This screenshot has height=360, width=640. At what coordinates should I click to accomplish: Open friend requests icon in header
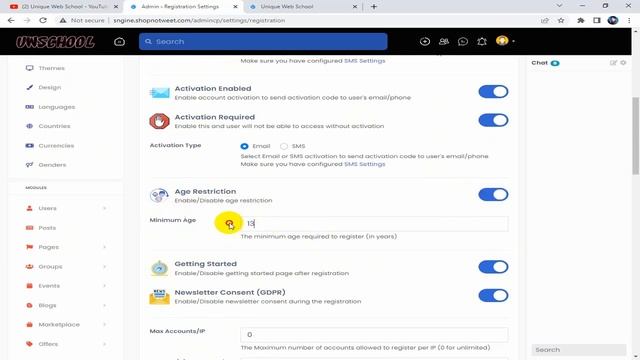tap(444, 41)
